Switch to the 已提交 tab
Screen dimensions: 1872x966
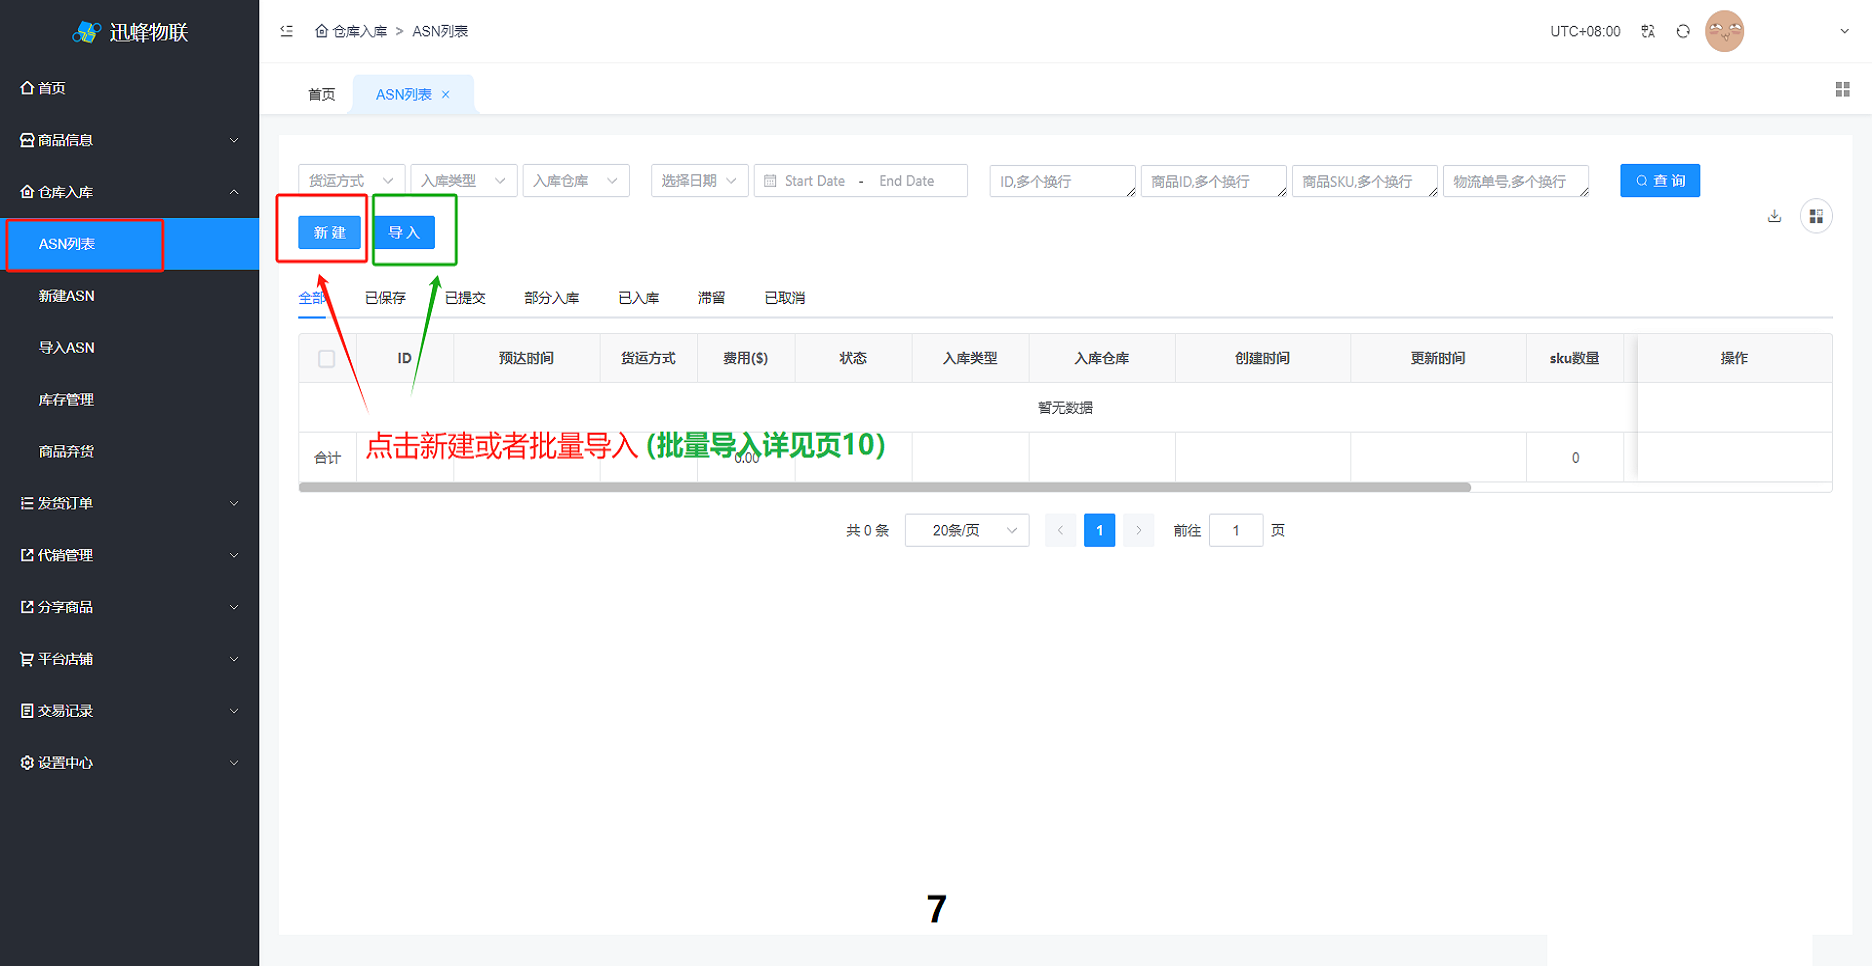(465, 298)
